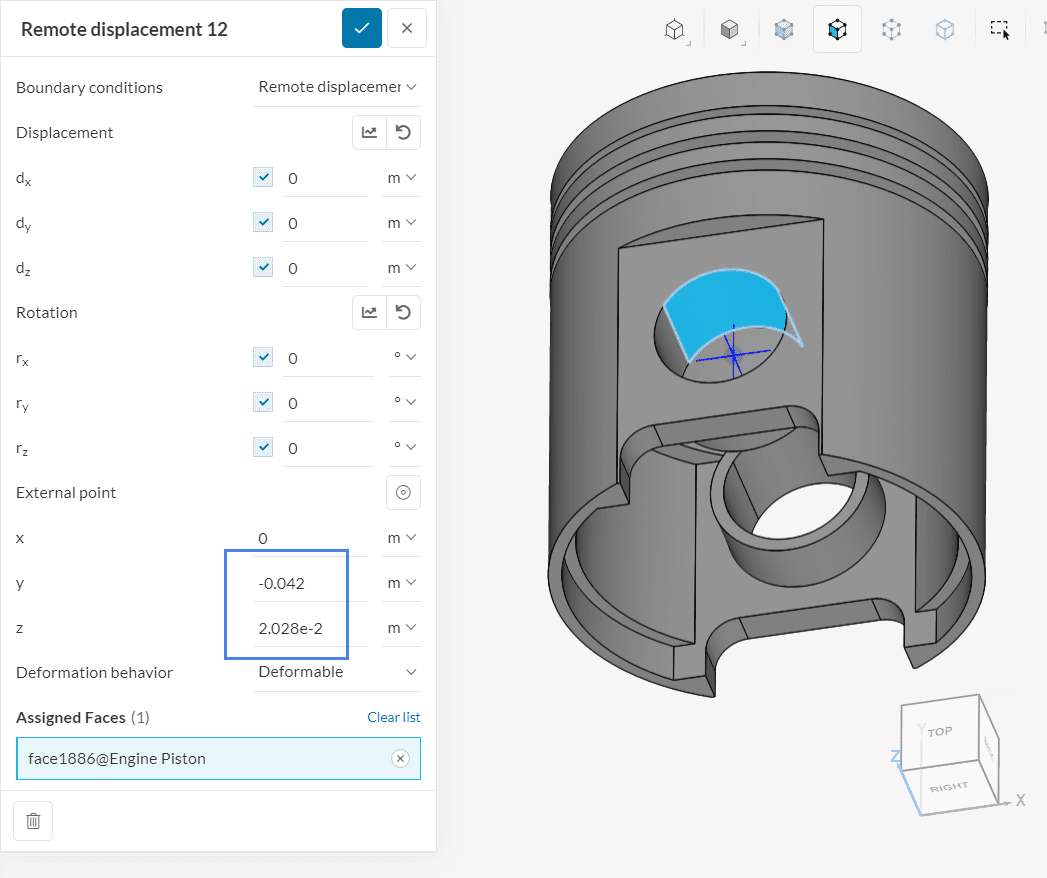Viewport: 1047px width, 878px height.
Task: Switch to face selection mode
Action: coord(837,30)
